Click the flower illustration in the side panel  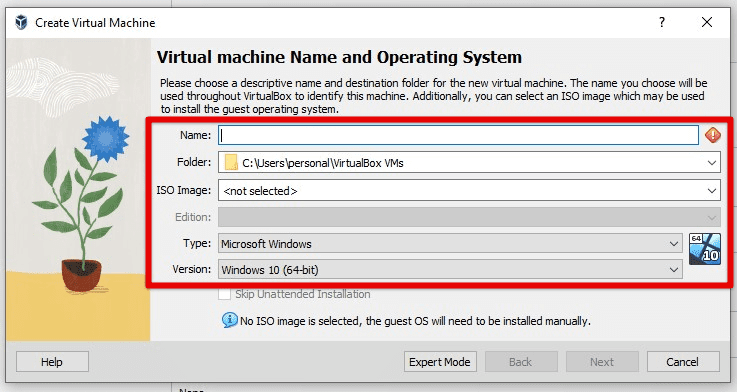point(81,204)
